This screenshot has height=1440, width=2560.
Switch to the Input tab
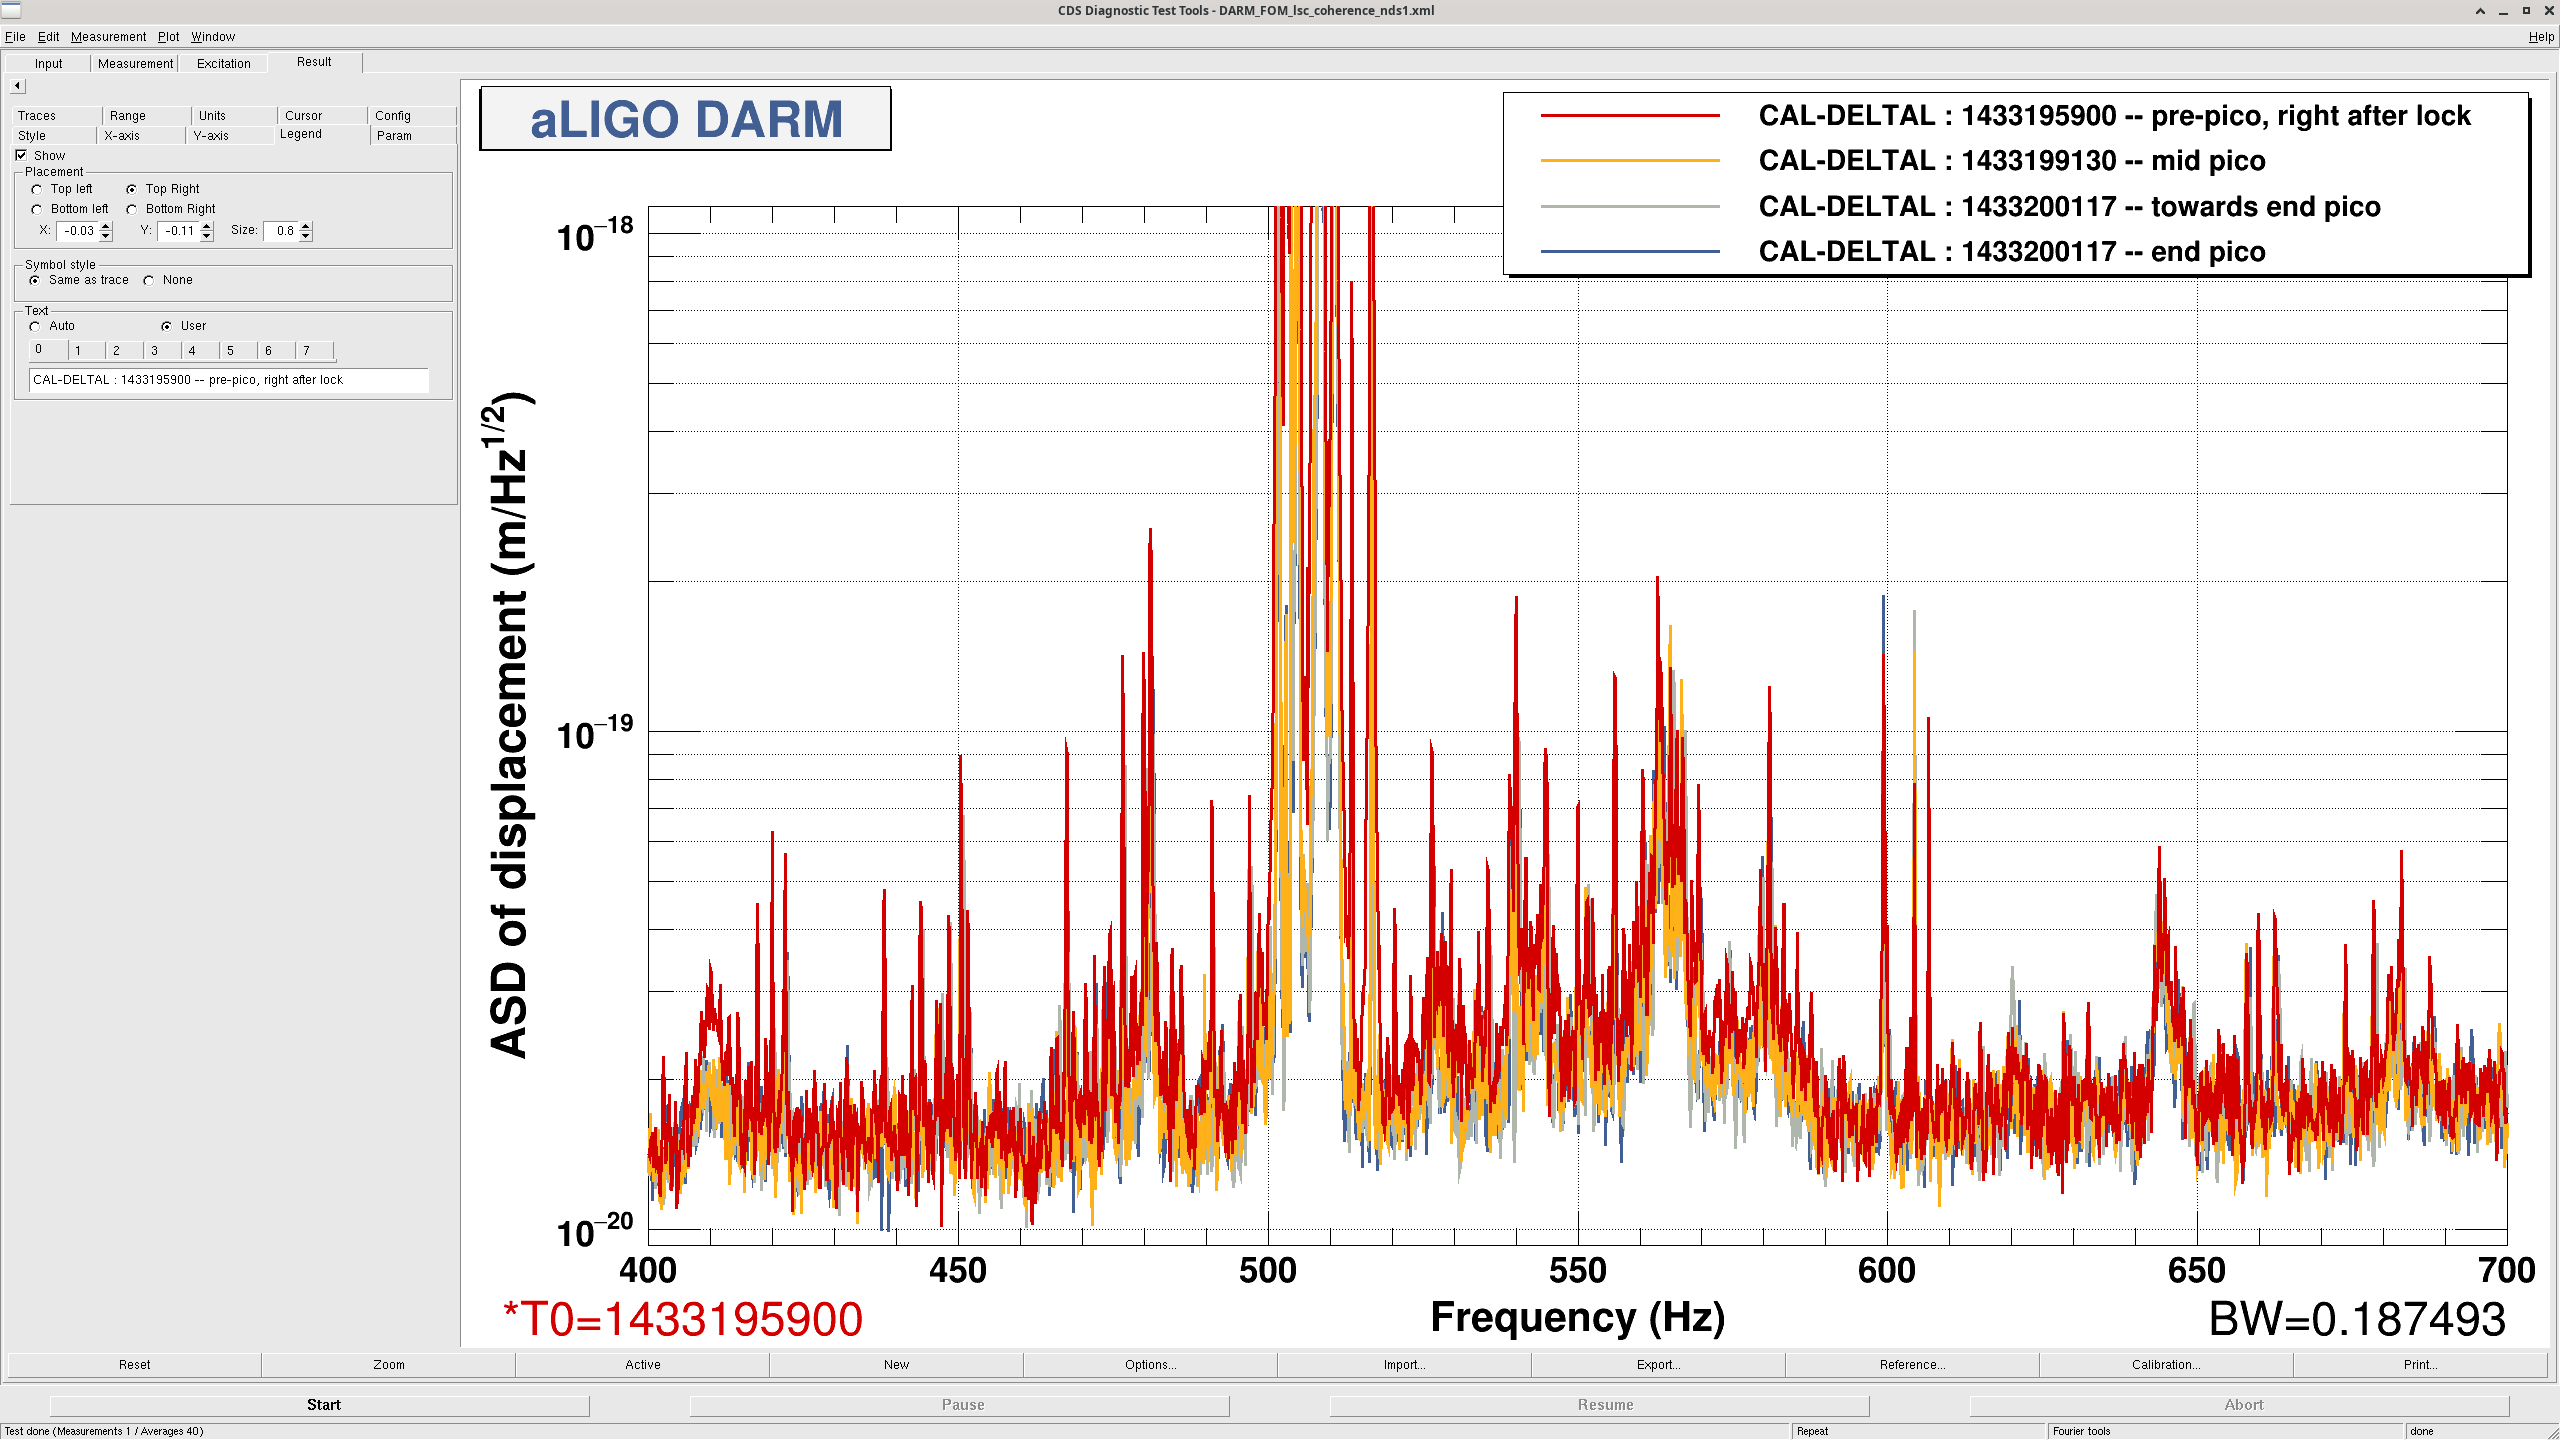click(48, 64)
